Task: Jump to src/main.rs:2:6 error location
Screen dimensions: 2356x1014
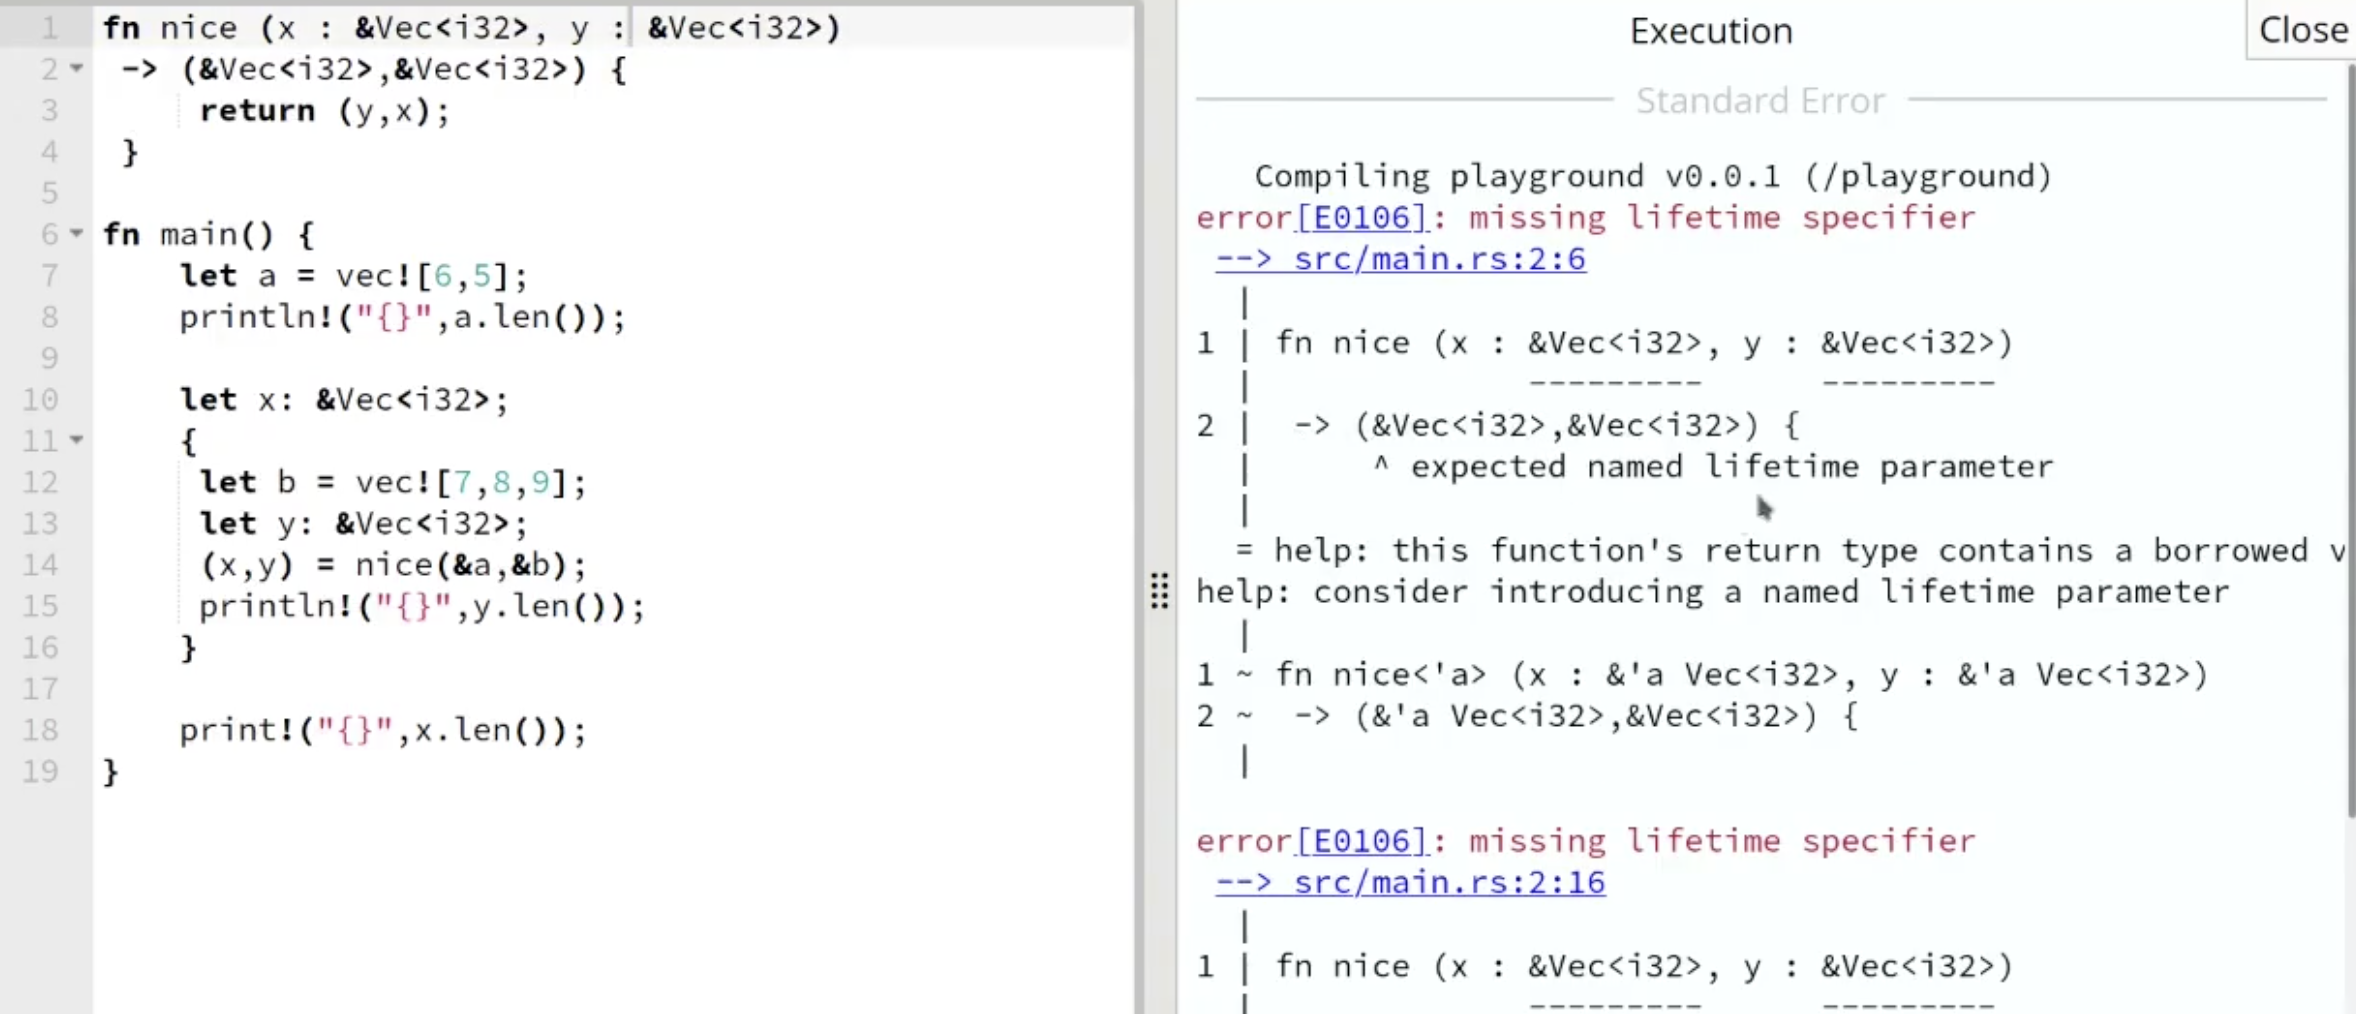Action: coord(1400,260)
